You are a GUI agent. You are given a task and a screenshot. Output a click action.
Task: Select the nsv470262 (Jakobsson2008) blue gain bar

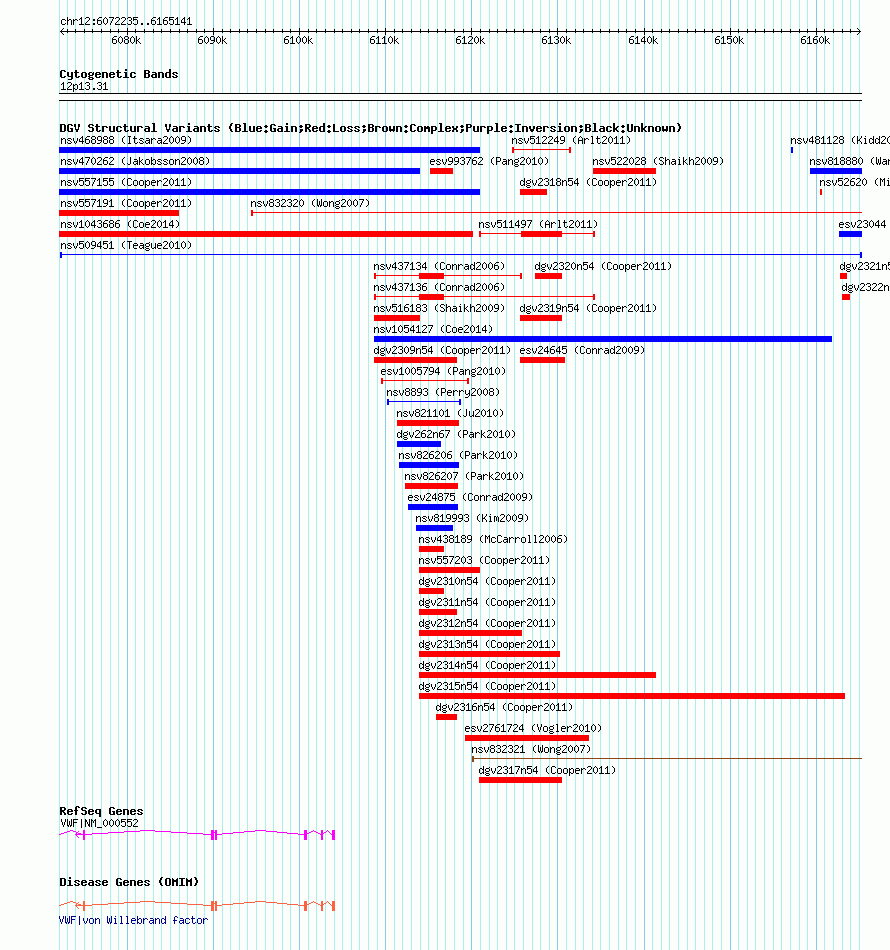pyautogui.click(x=240, y=171)
